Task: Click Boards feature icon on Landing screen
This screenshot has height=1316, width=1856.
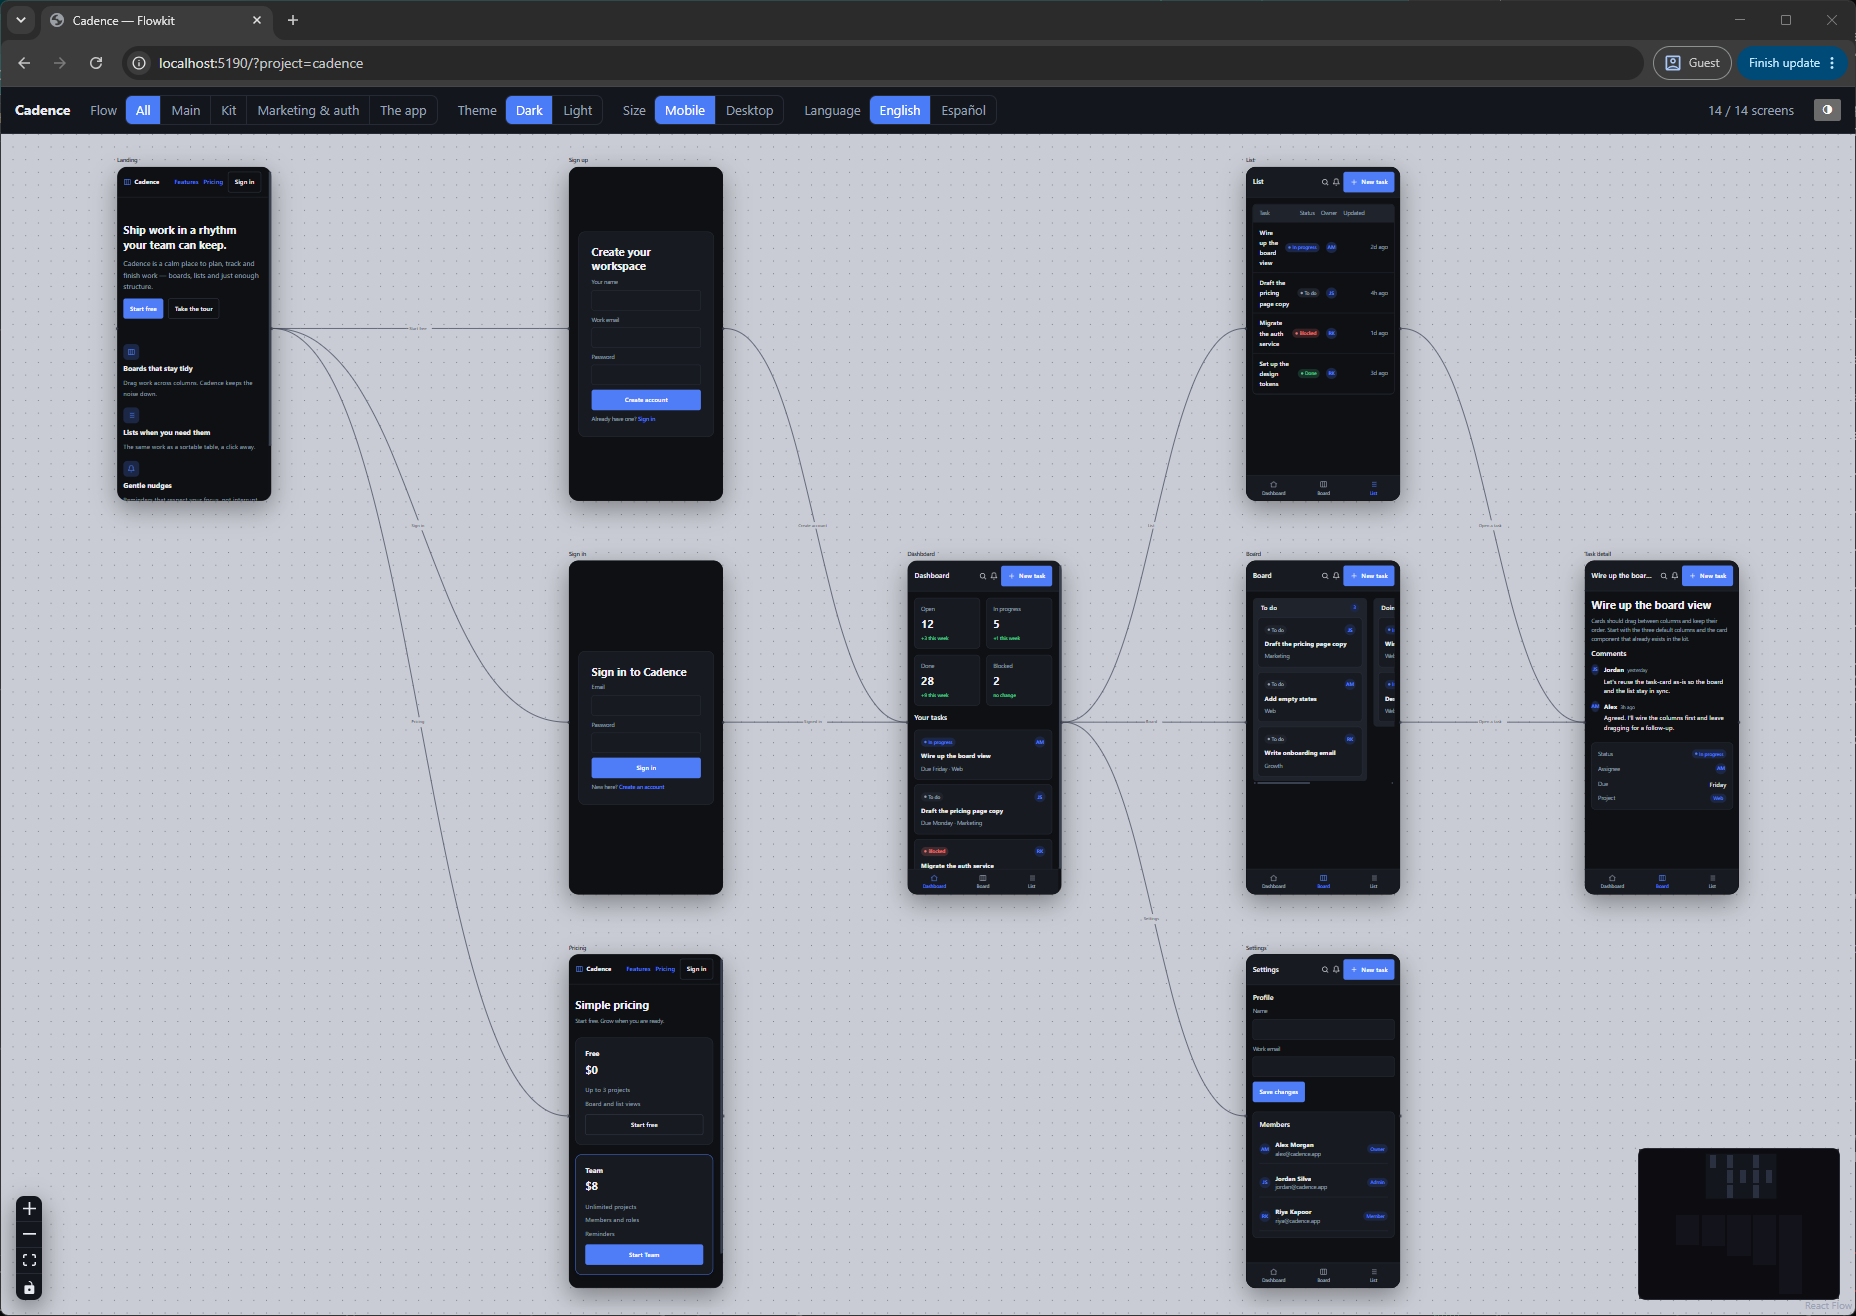Action: [131, 352]
